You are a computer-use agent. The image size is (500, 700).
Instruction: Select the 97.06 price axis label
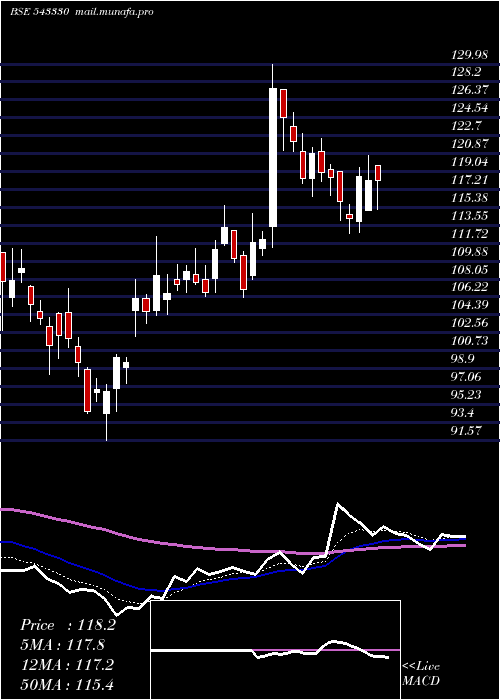tap(467, 377)
